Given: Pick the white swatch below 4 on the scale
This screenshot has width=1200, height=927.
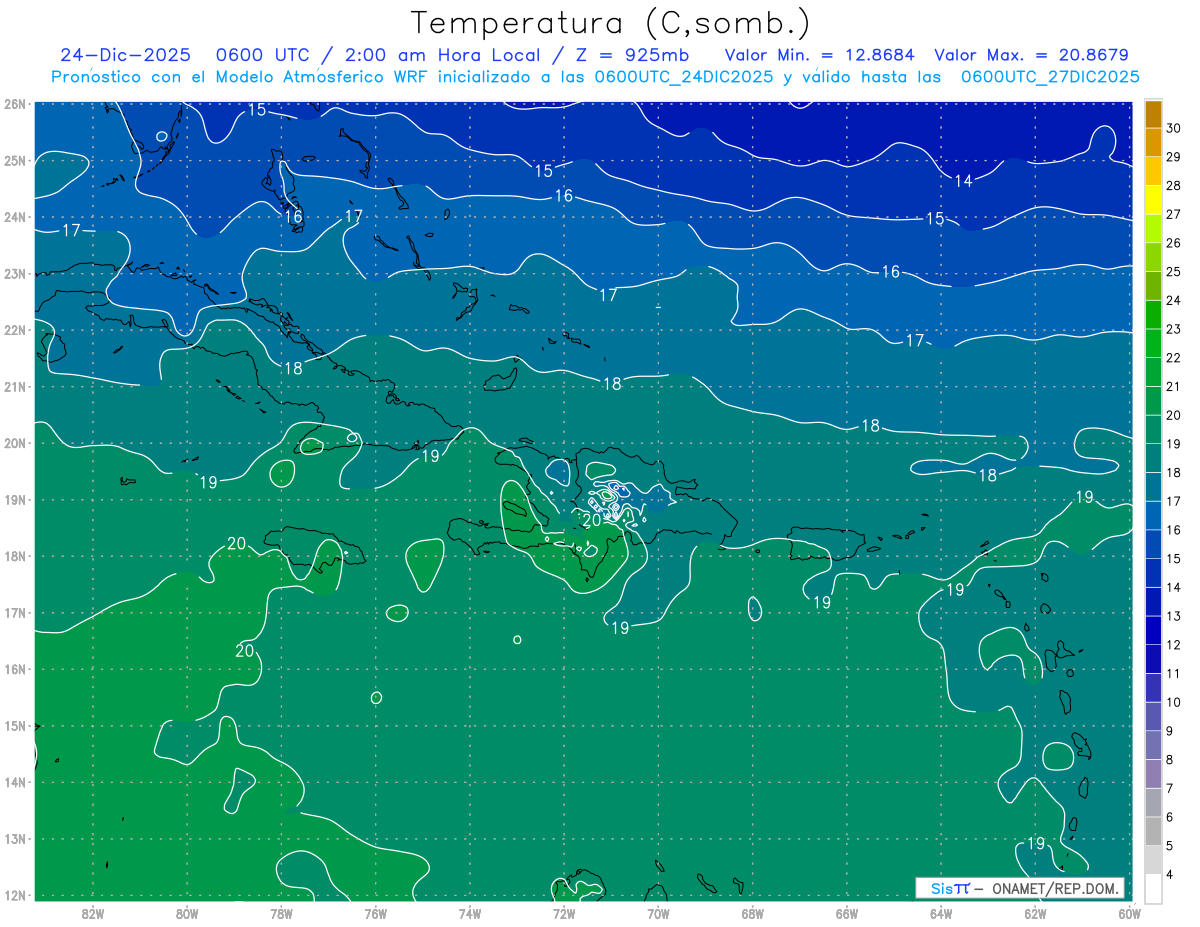Looking at the screenshot, I should click(x=1153, y=889).
